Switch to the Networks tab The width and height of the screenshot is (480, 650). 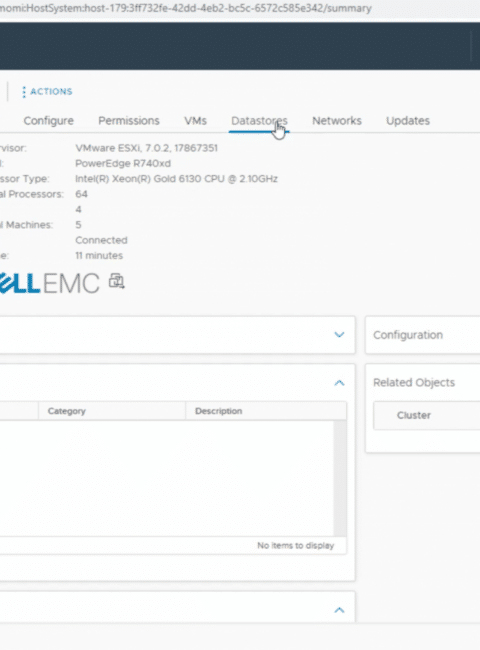point(337,121)
